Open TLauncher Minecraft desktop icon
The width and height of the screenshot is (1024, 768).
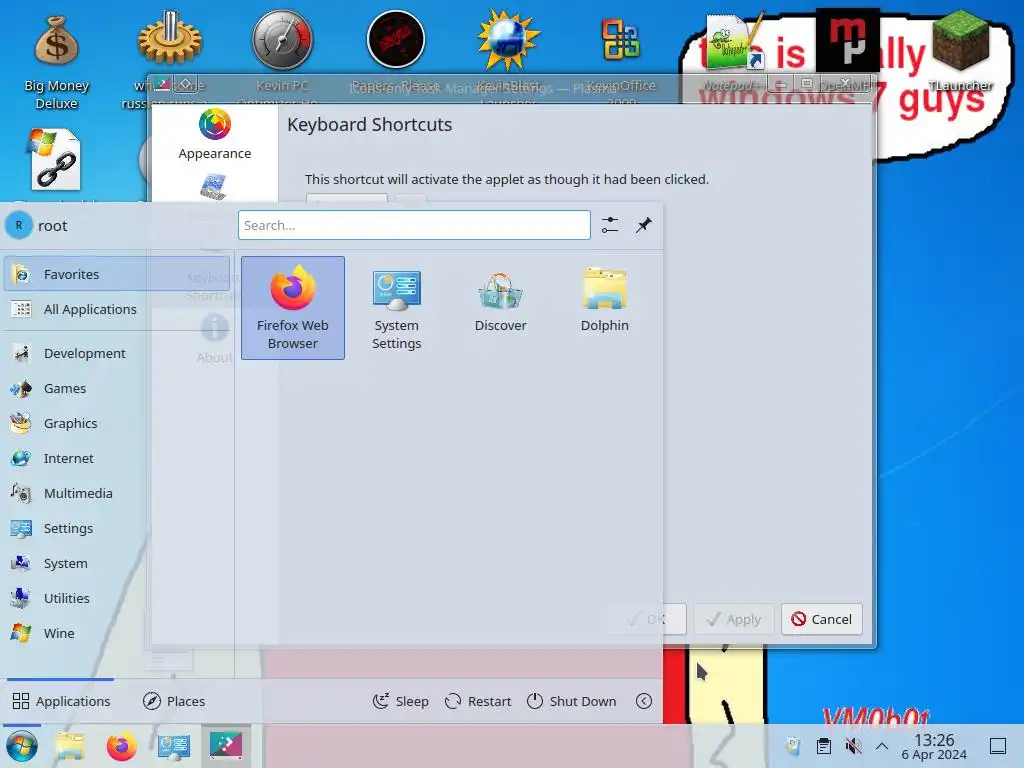(960, 51)
